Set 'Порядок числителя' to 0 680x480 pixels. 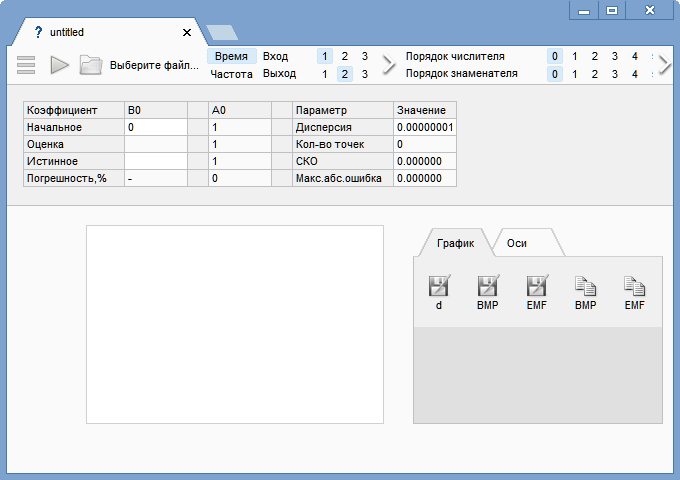click(555, 56)
